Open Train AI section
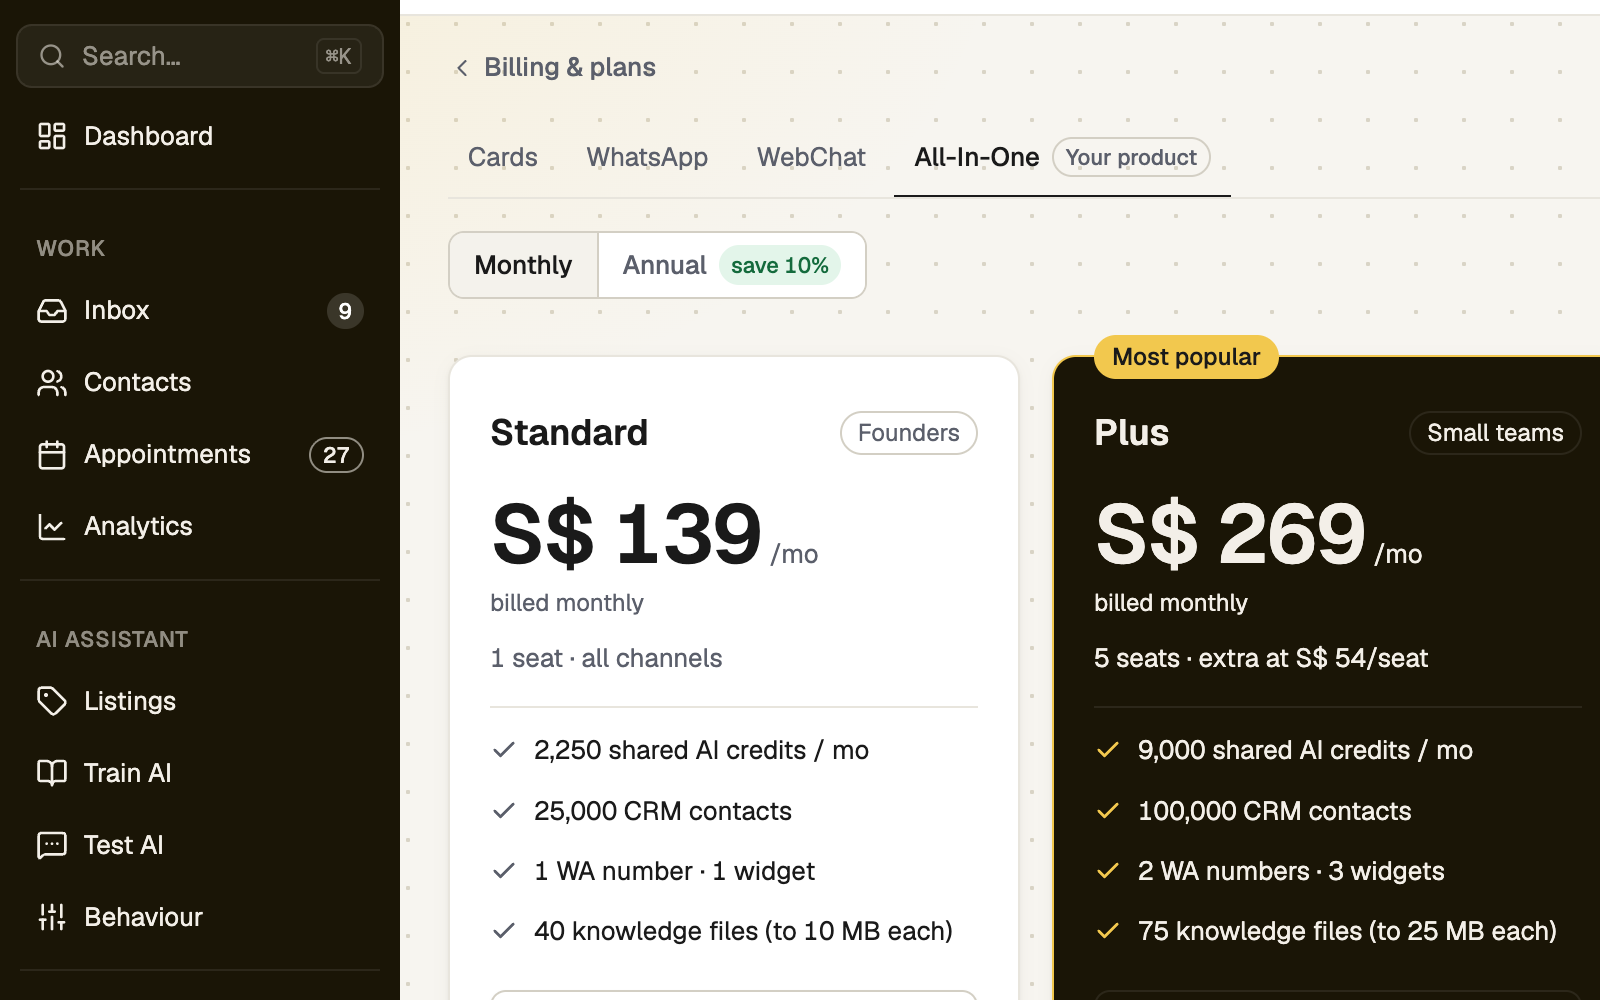Image resolution: width=1600 pixels, height=1000 pixels. click(127, 773)
